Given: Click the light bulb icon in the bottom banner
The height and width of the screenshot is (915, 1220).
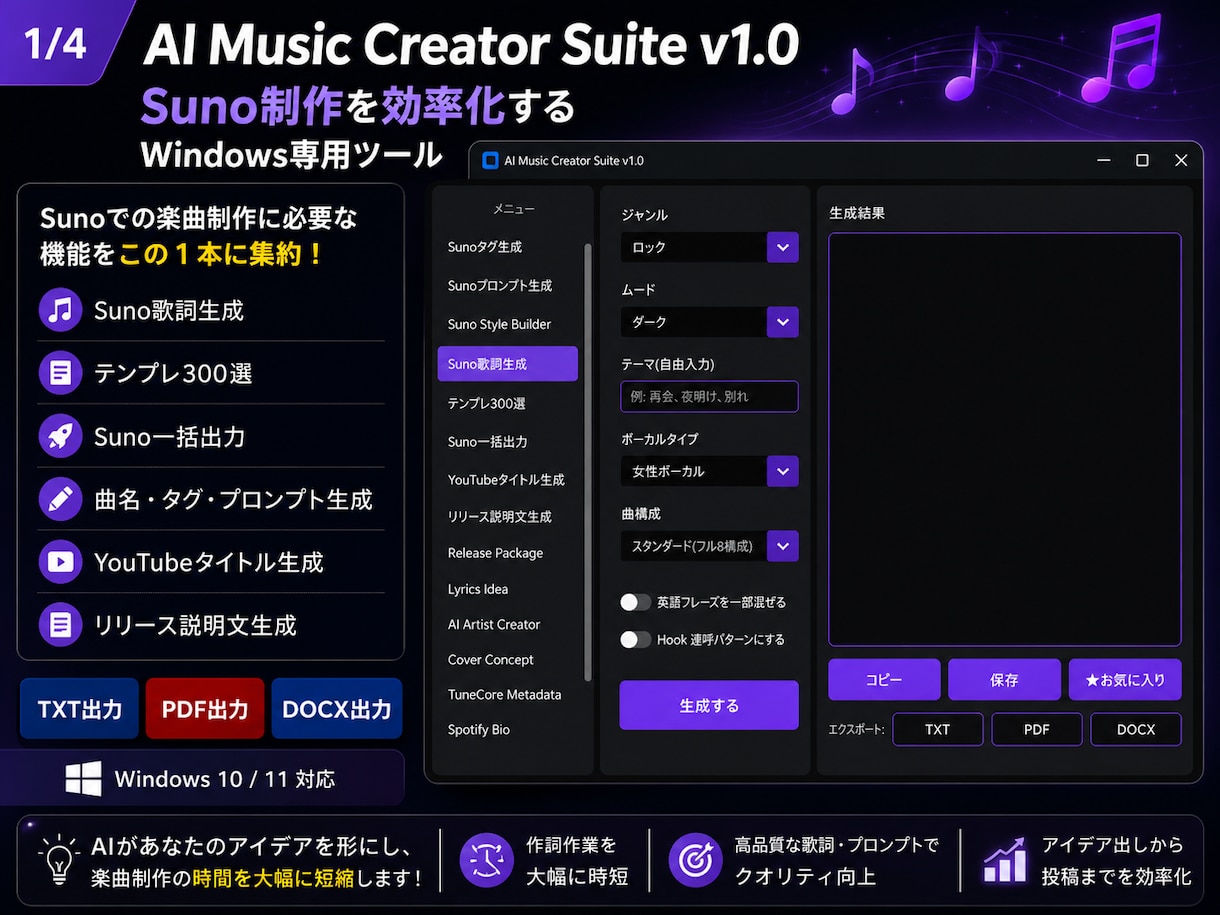Looking at the screenshot, I should pos(58,860).
